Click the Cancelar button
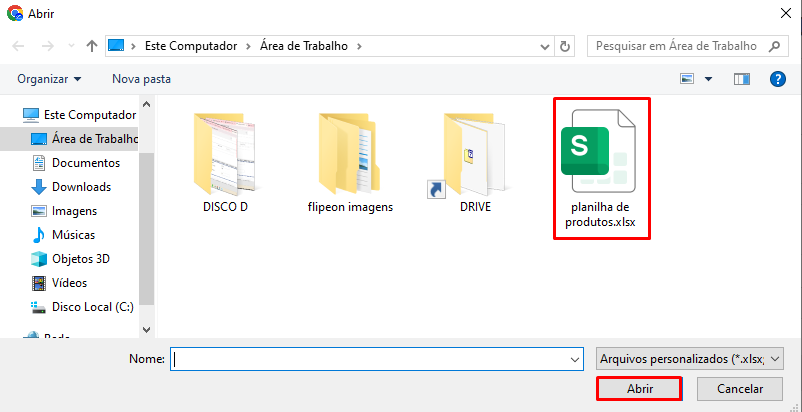This screenshot has height=412, width=802. point(738,389)
